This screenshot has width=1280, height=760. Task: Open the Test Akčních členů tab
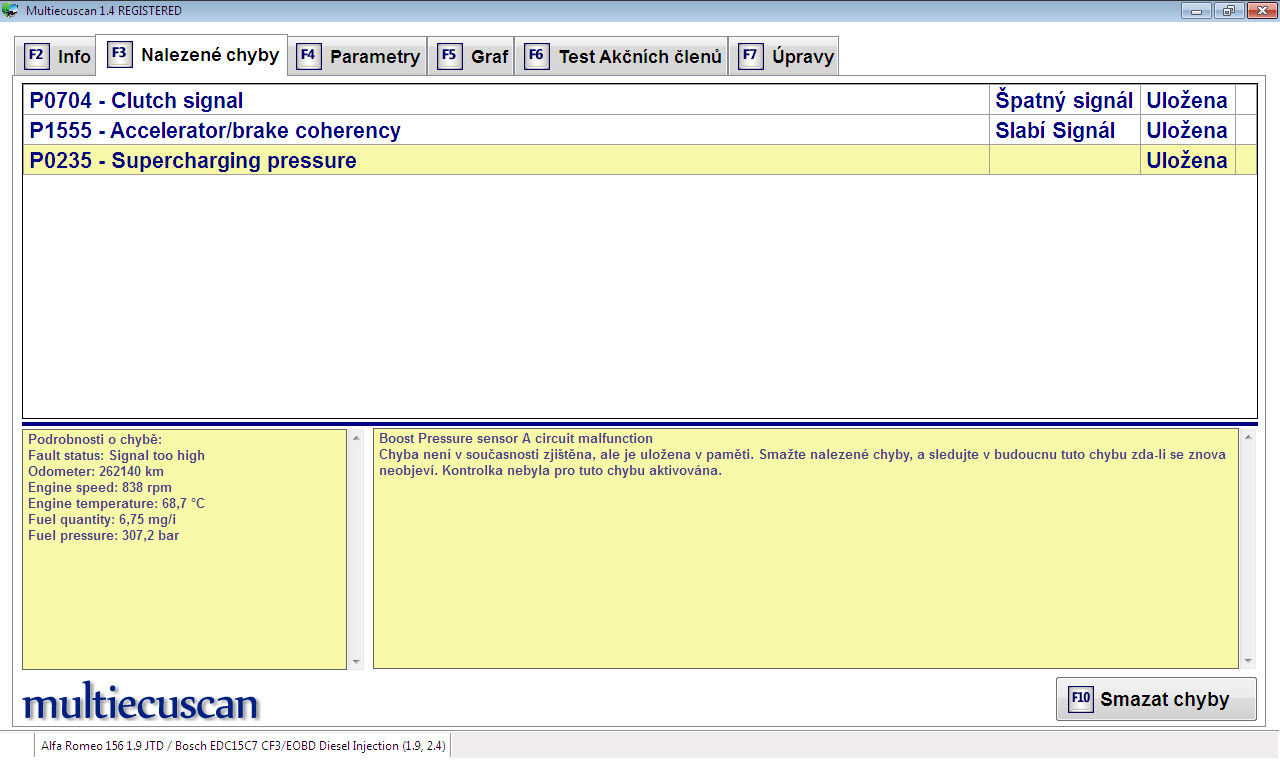pyautogui.click(x=639, y=57)
